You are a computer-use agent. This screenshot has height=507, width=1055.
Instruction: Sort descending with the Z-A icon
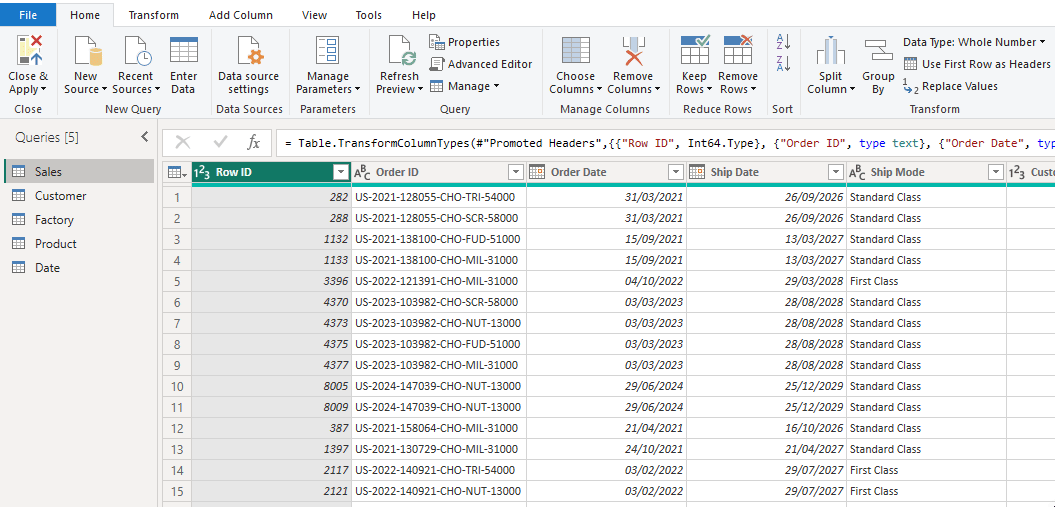tap(783, 64)
